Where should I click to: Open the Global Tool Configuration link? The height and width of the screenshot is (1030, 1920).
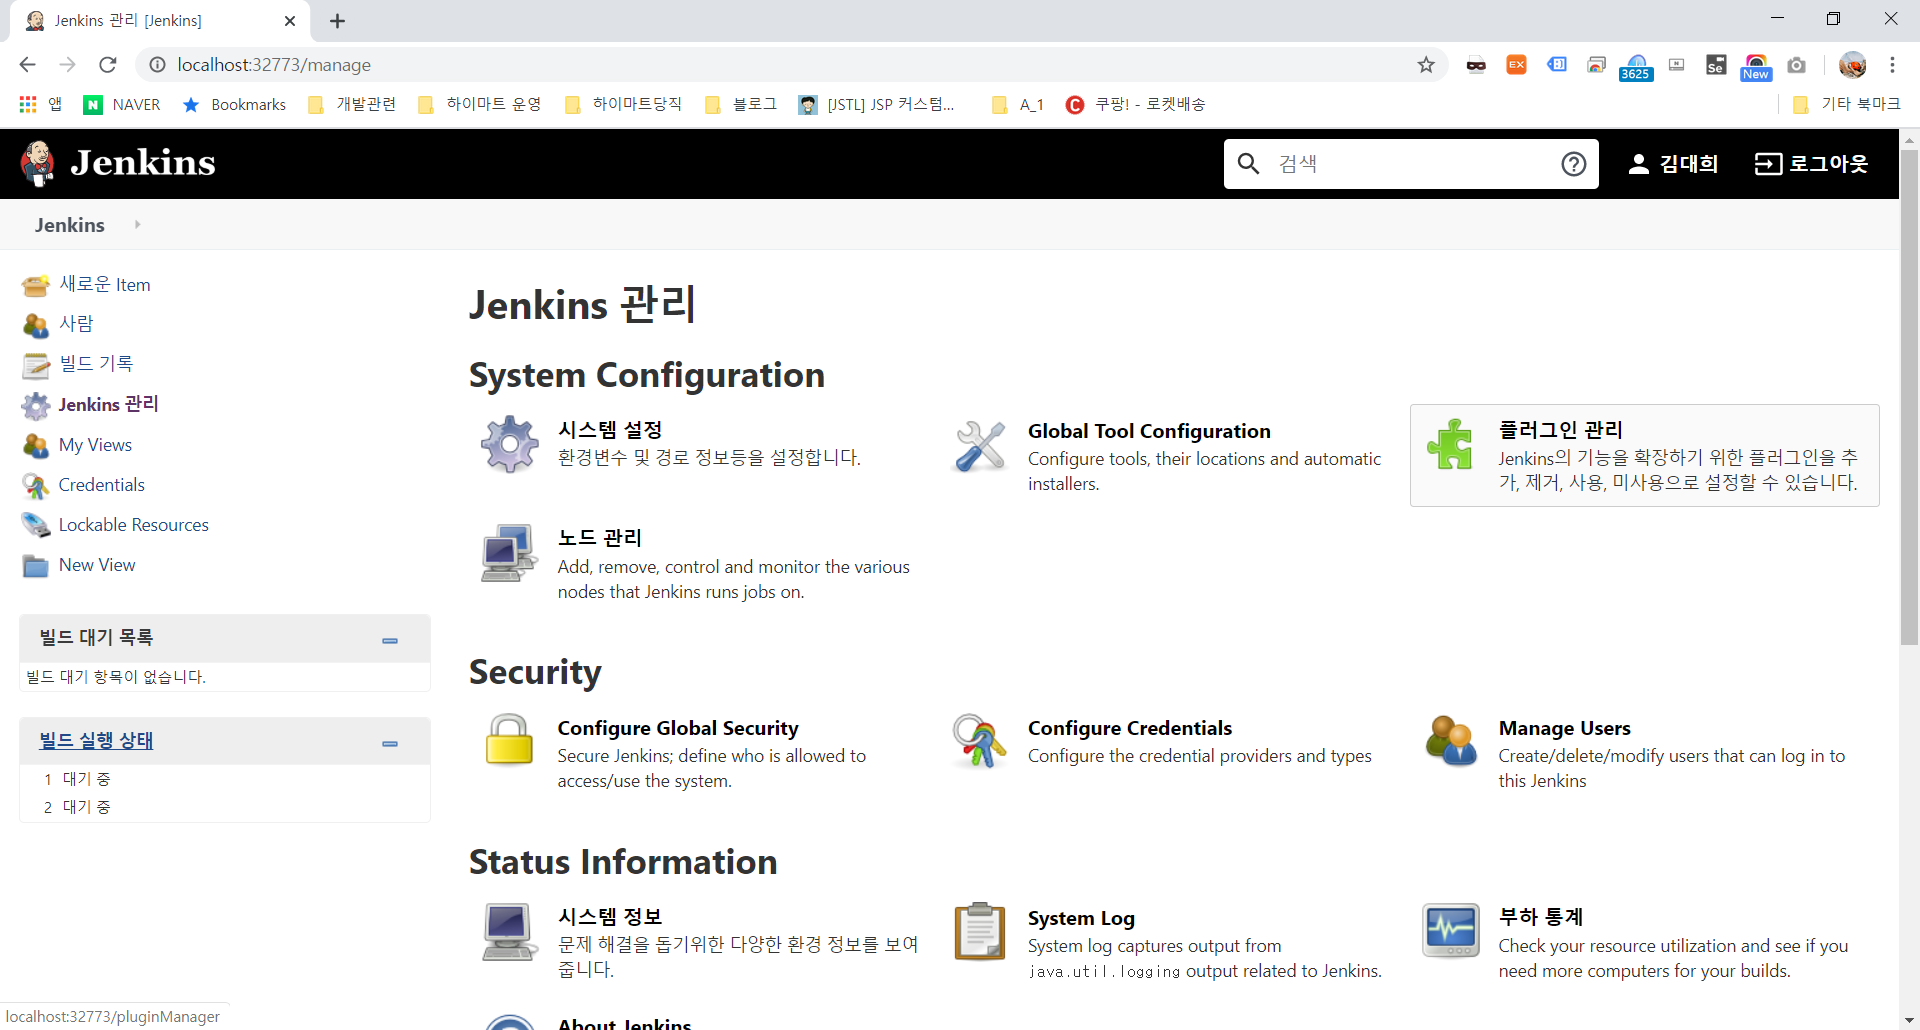point(1149,431)
